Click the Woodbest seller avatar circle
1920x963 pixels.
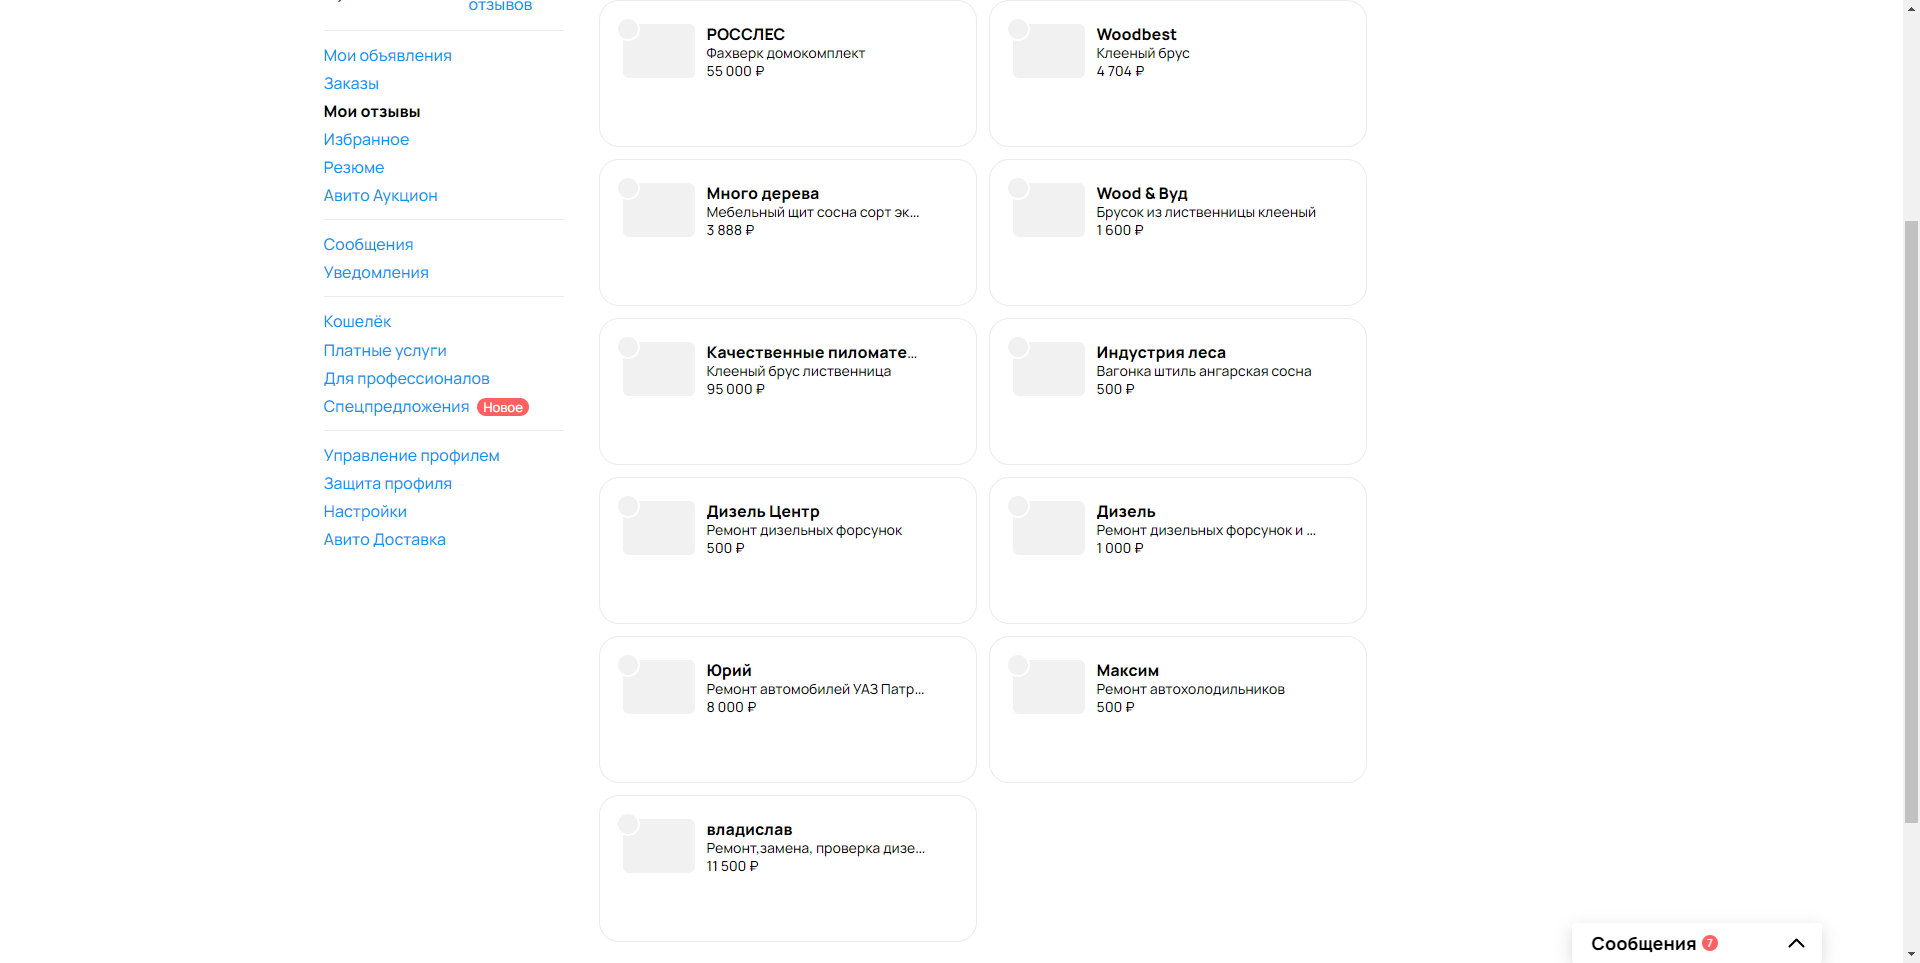[1018, 29]
